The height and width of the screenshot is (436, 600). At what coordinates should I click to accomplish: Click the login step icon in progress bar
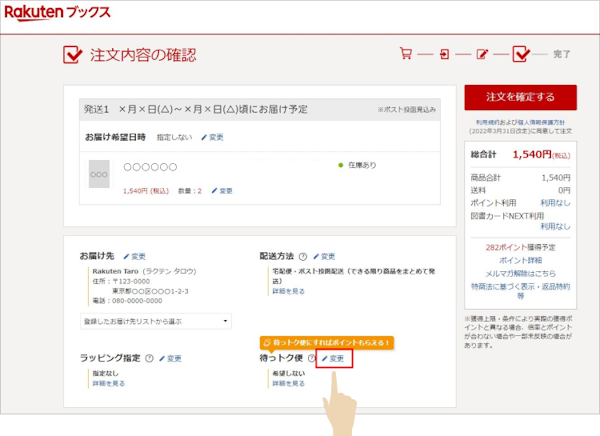[444, 54]
